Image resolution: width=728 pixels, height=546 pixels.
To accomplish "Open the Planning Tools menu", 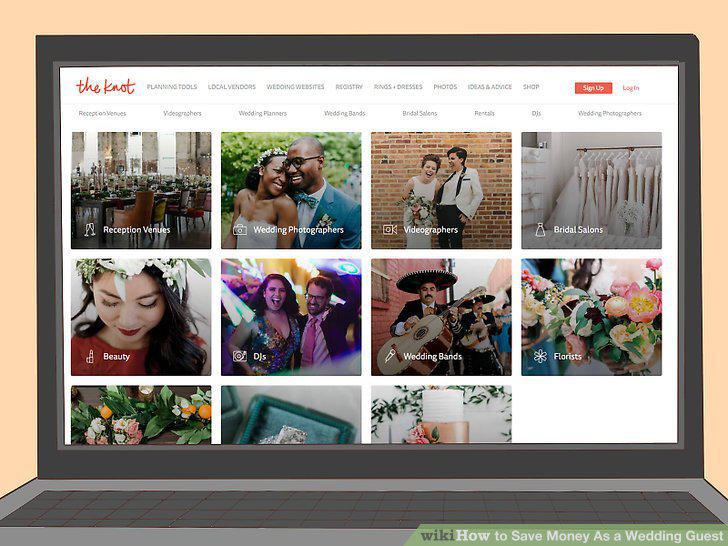I will (172, 87).
